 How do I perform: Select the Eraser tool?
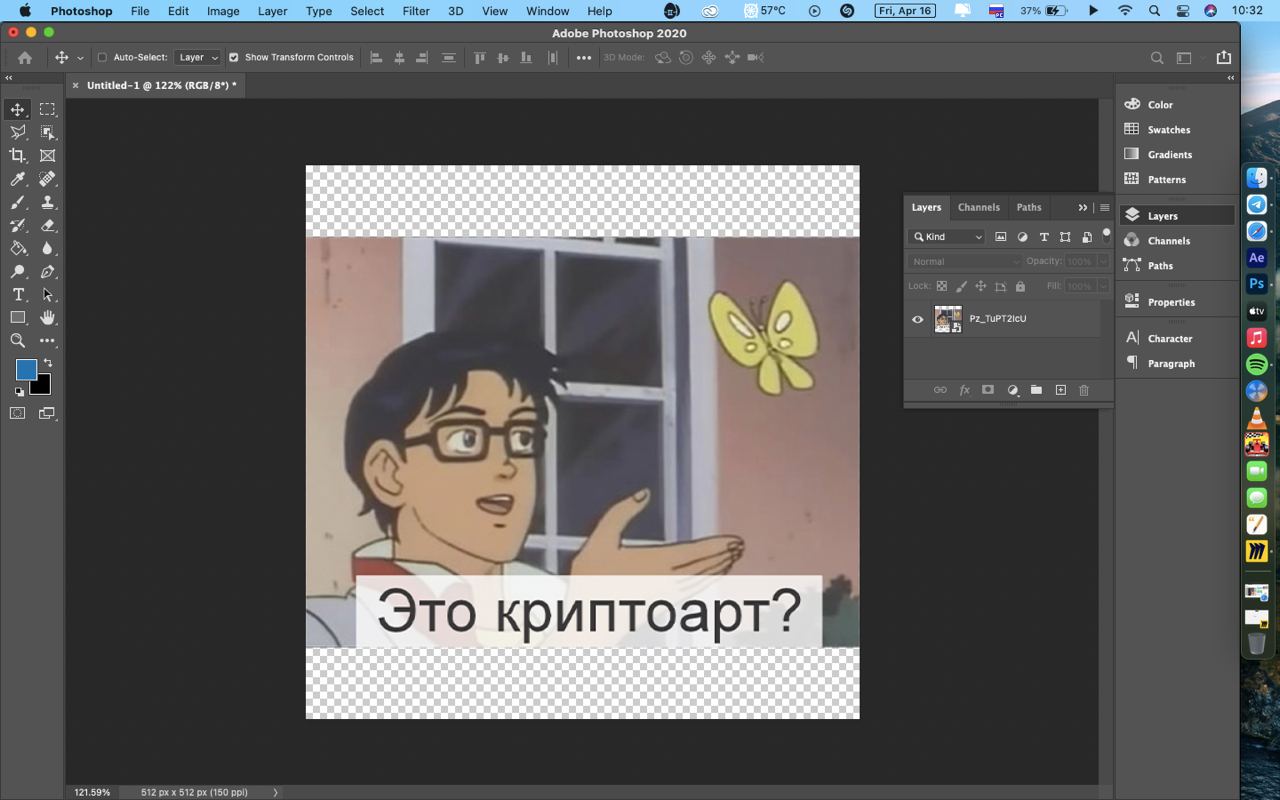47,225
